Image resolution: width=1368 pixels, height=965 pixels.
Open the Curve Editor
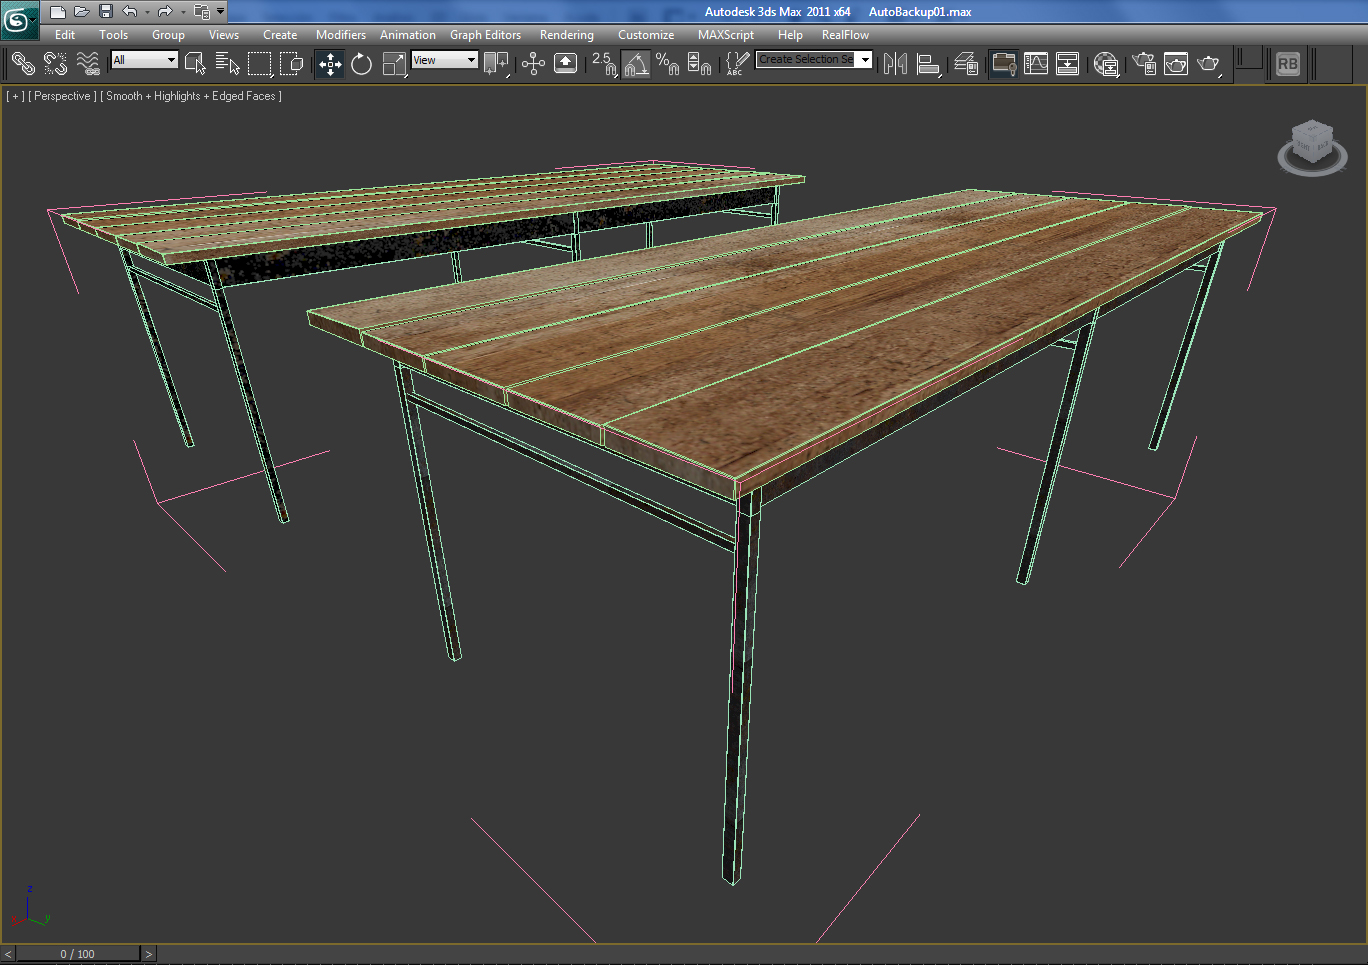[1036, 64]
